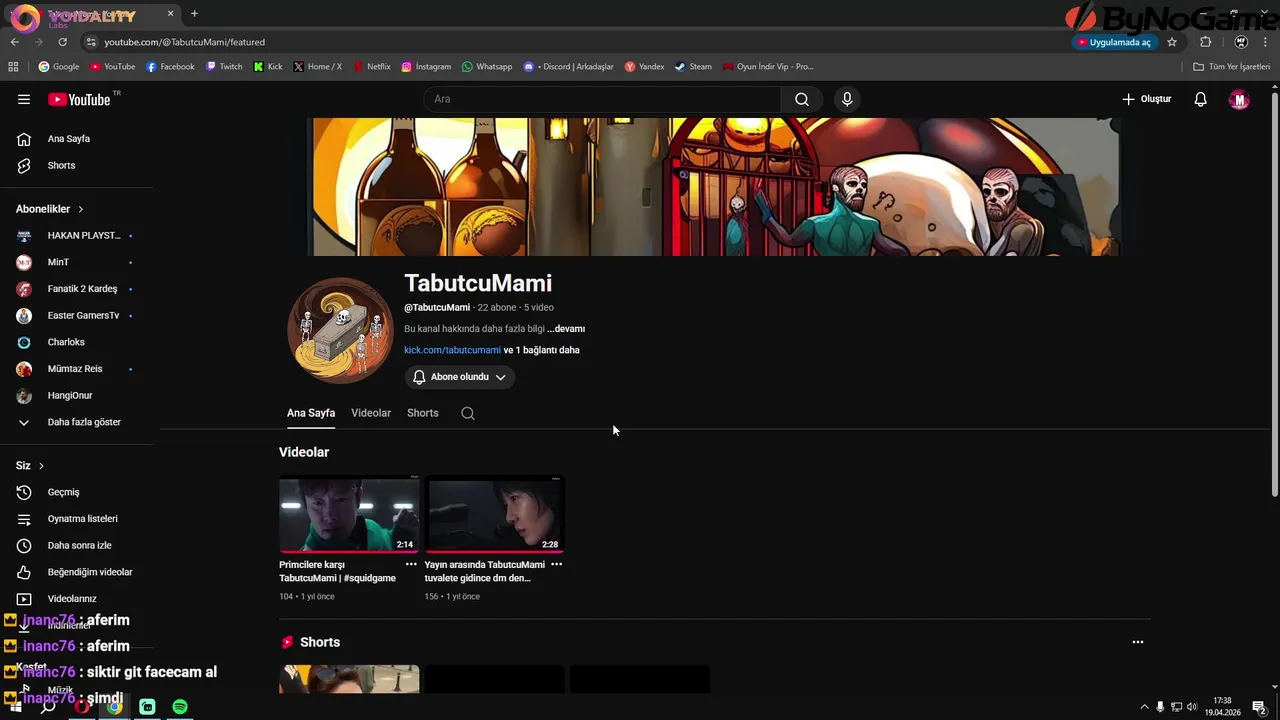This screenshot has width=1280, height=720.
Task: Open the Netflix bookmark
Action: tap(371, 67)
